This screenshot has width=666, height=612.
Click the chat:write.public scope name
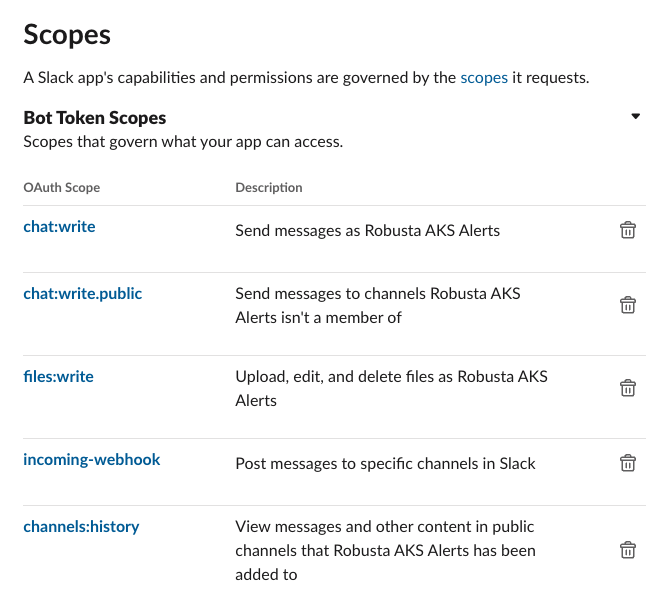[x=83, y=294]
